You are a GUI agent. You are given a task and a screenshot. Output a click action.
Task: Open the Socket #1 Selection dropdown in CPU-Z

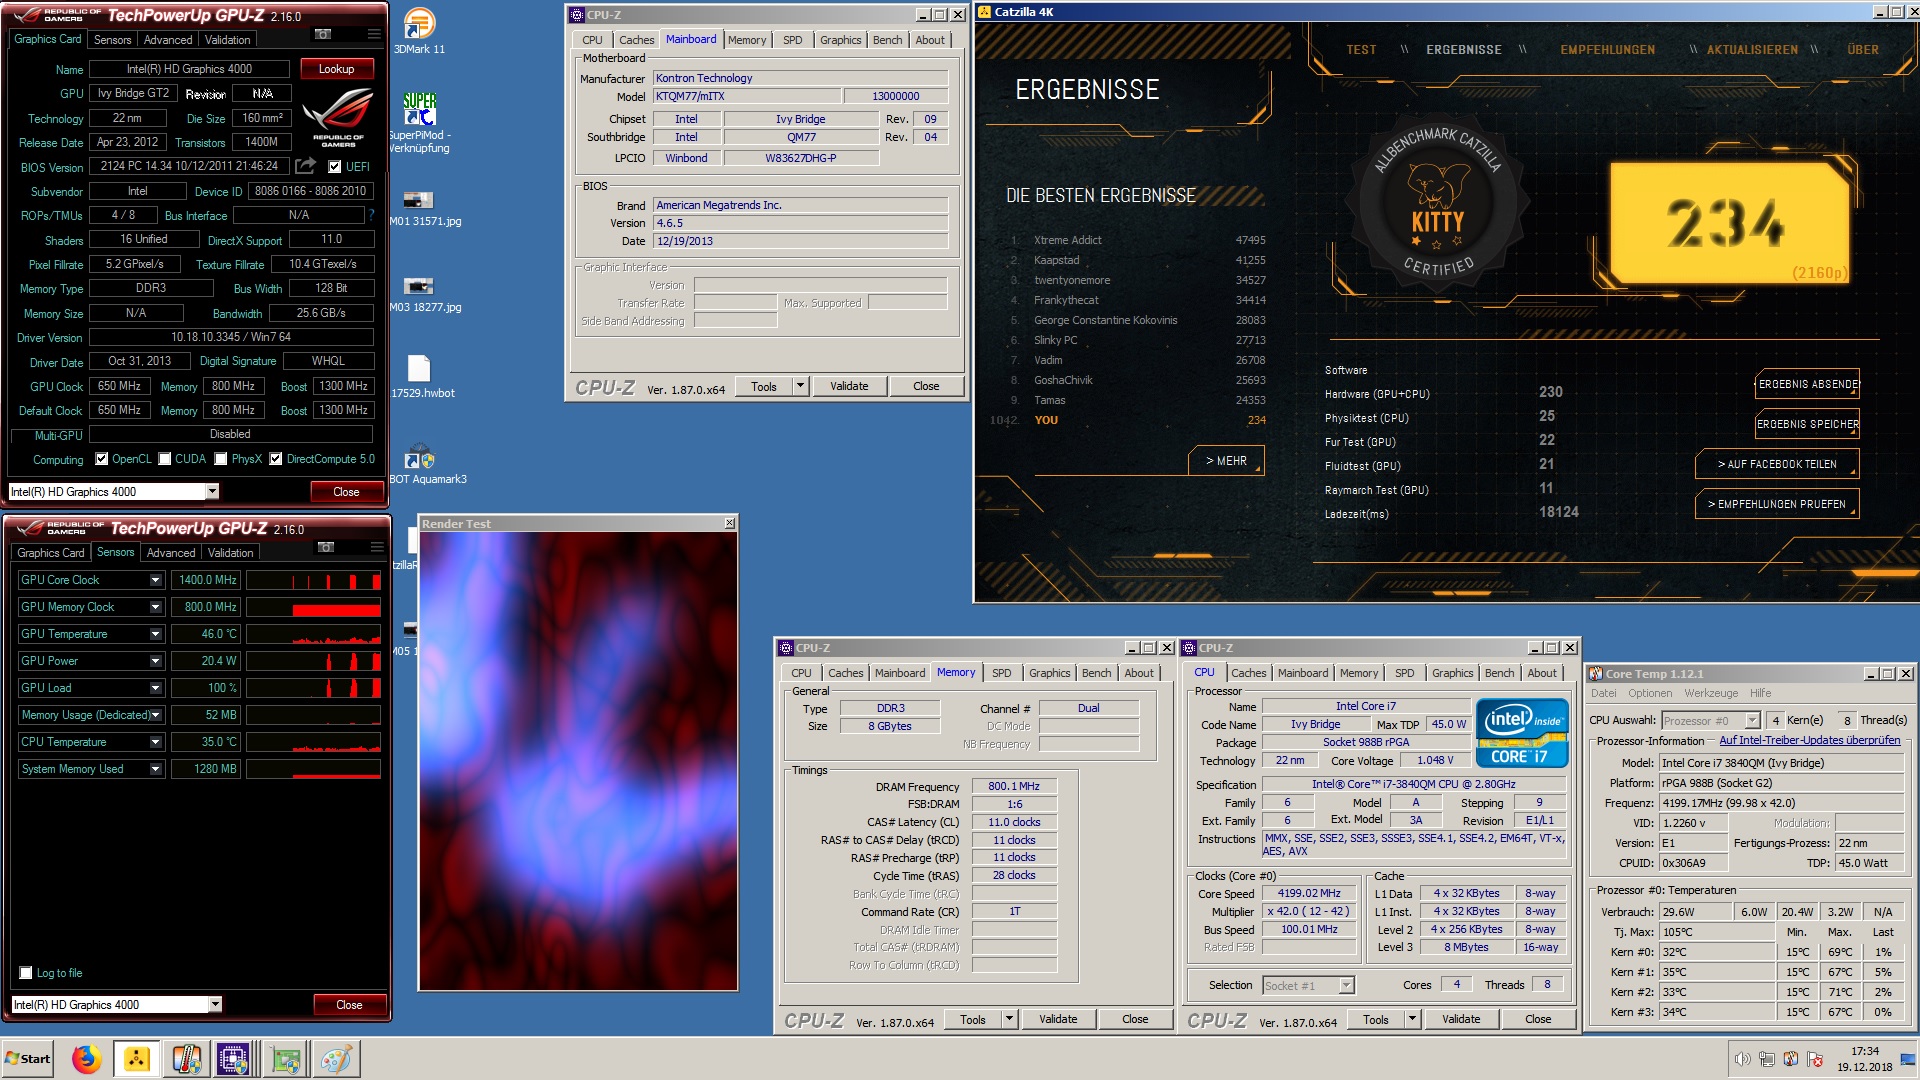pos(1346,985)
